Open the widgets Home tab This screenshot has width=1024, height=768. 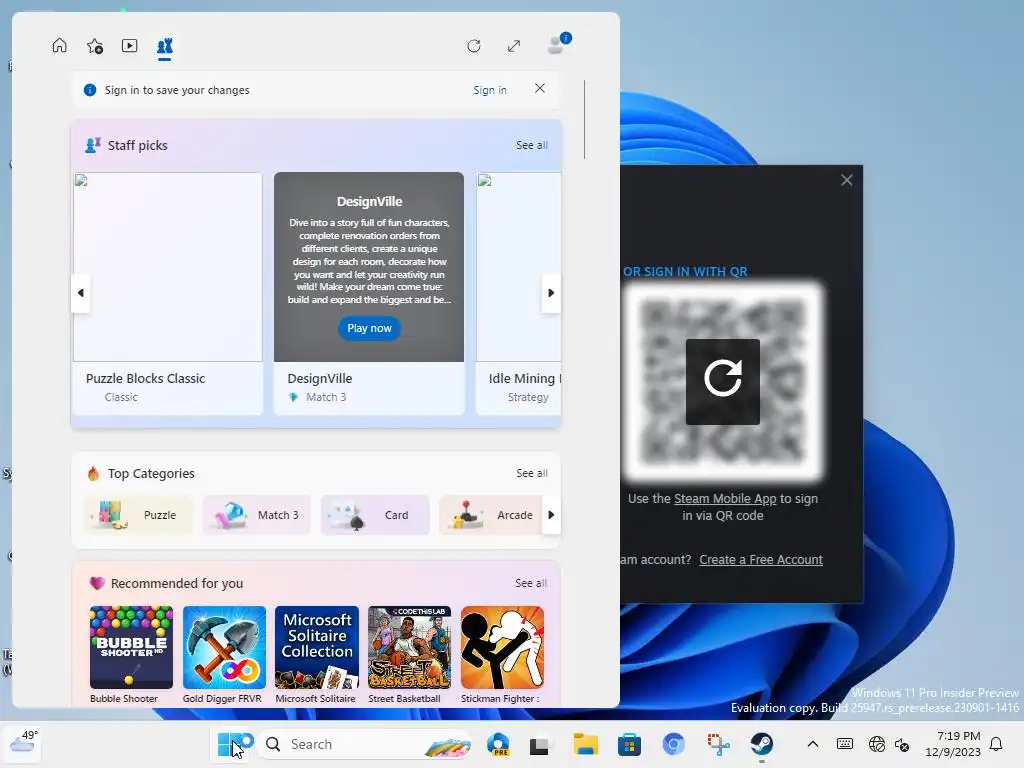click(59, 46)
